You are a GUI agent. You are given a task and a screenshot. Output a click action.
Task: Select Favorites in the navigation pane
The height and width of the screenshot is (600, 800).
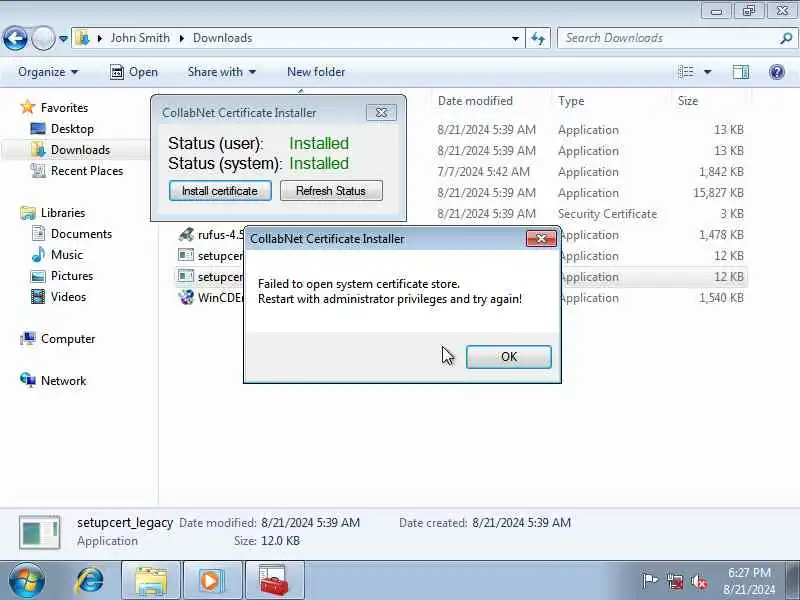[x=64, y=108]
